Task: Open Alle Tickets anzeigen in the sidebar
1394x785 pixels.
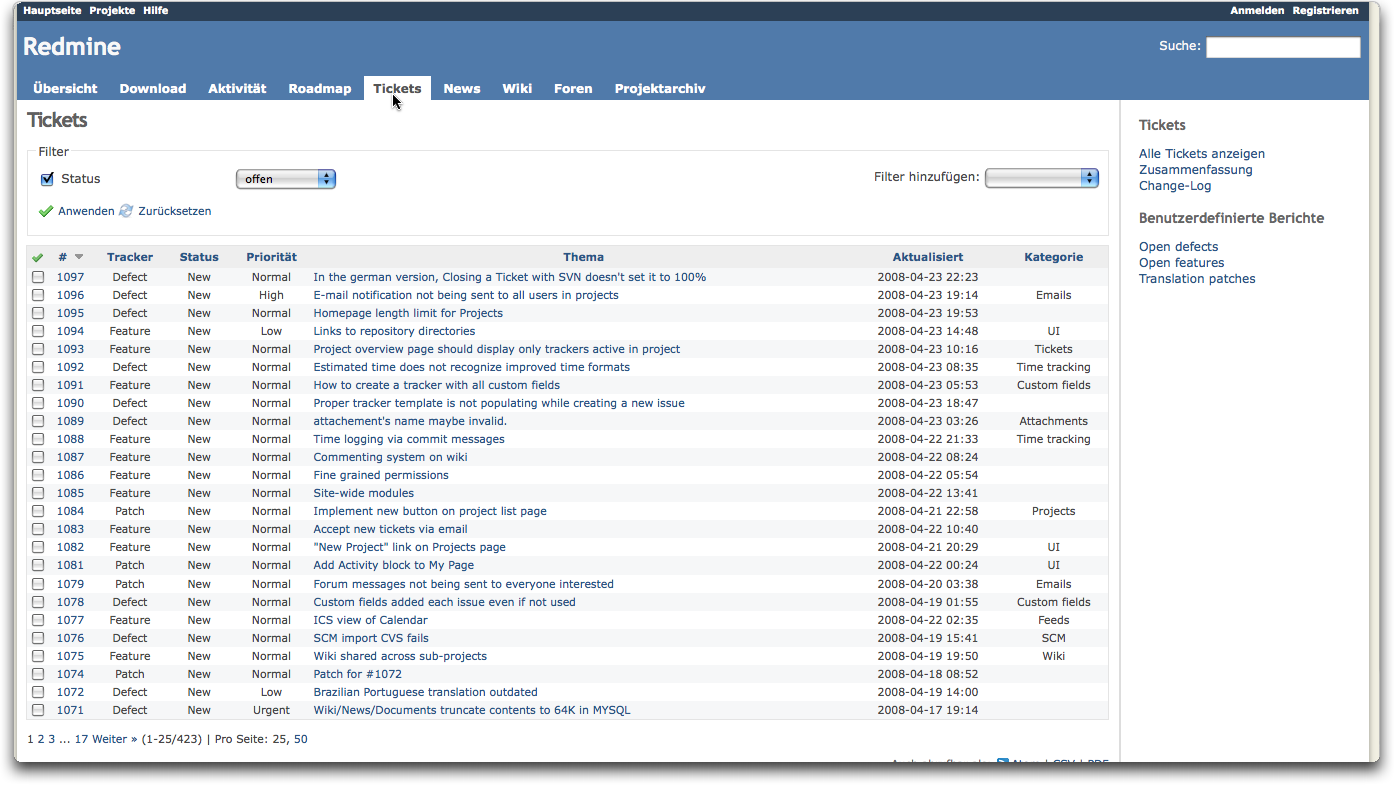Action: [x=1201, y=153]
